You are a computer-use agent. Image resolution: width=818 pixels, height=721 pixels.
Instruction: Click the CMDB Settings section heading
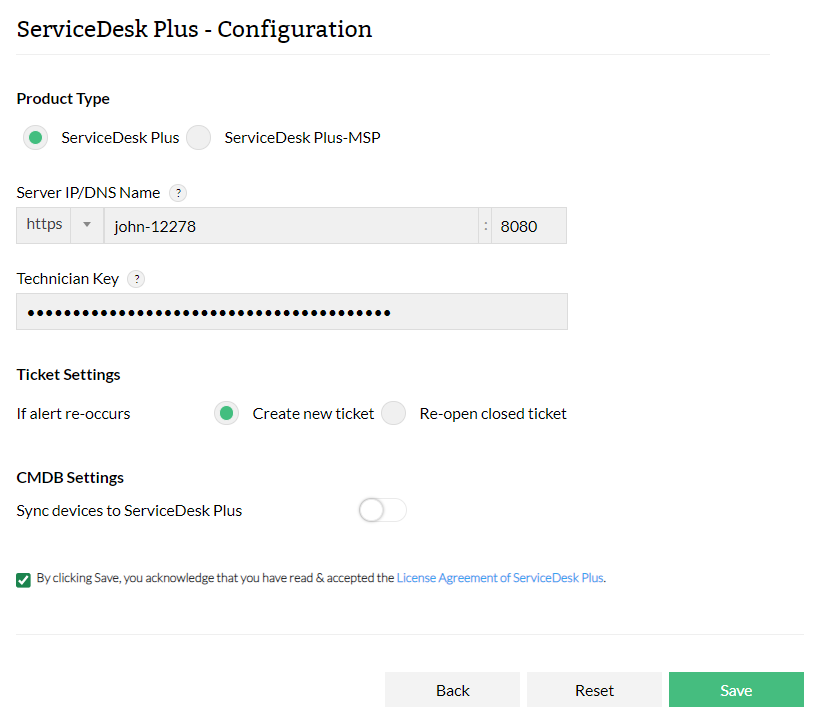(x=70, y=478)
